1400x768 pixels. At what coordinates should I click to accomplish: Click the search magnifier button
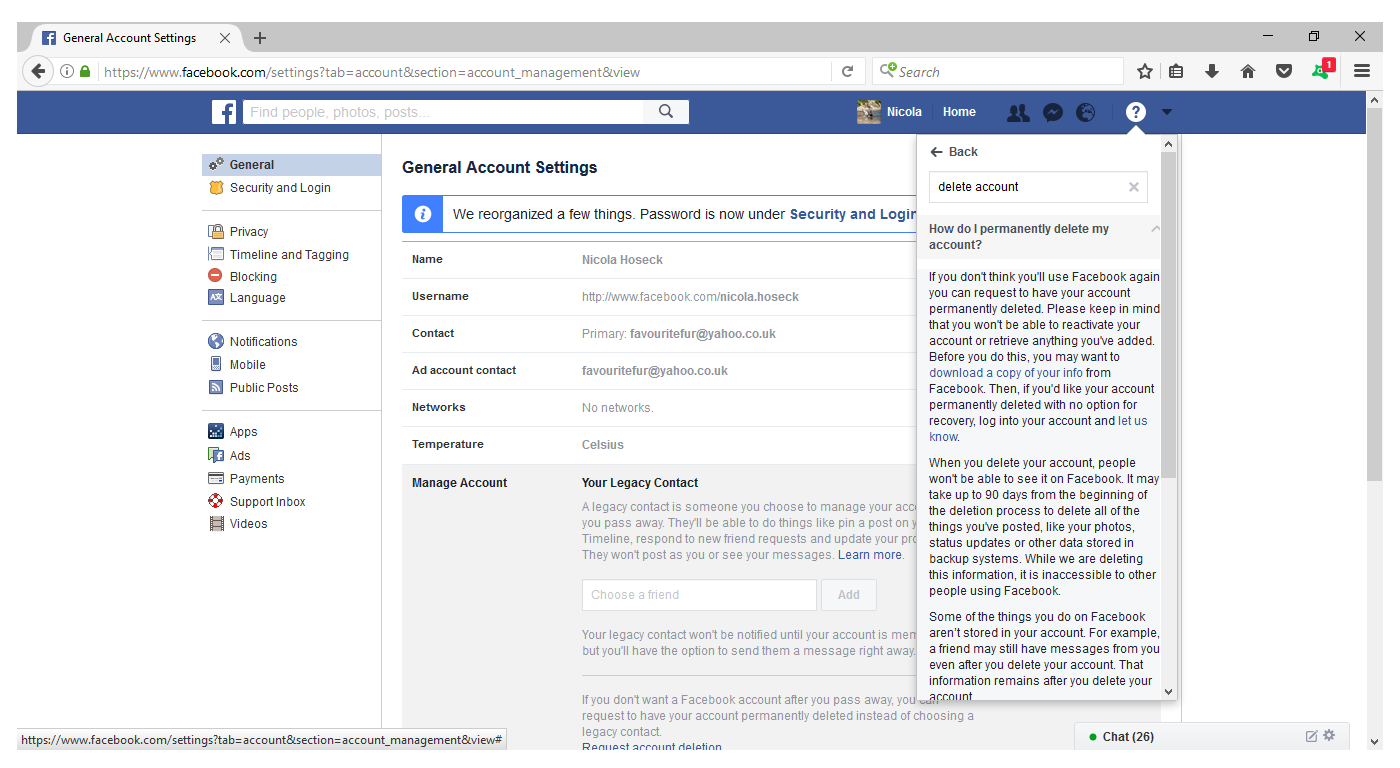666,112
